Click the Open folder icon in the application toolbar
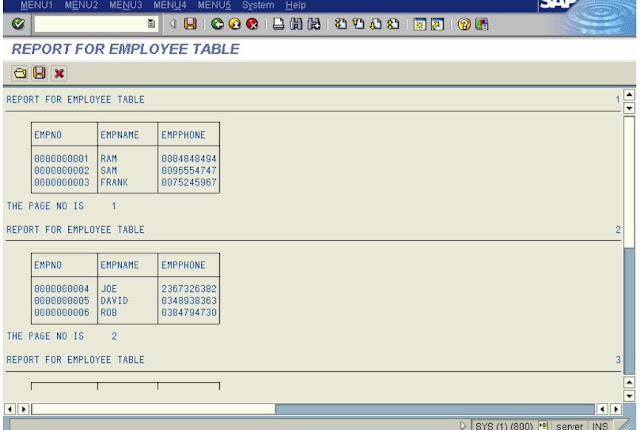 tap(20, 73)
